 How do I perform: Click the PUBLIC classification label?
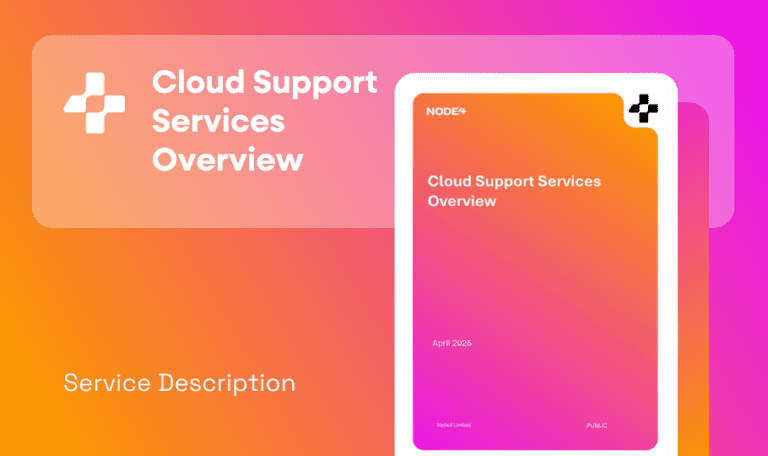[x=597, y=426]
